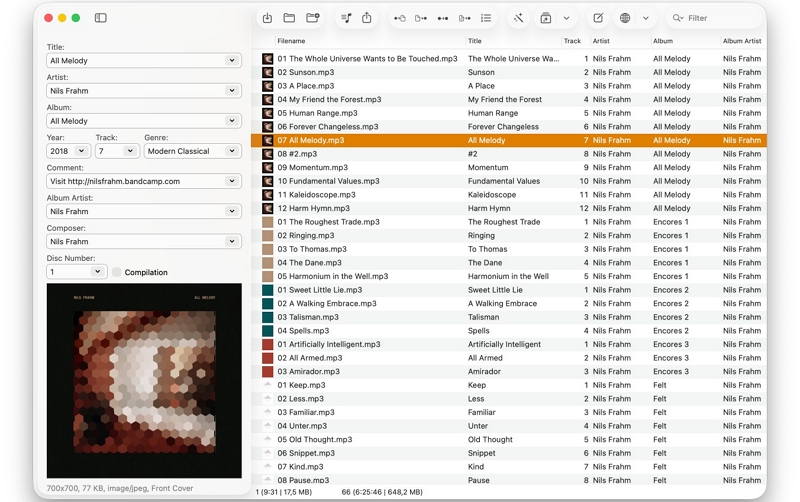Select file '02 A Walking Embrace.mp3'
The width and height of the screenshot is (800, 502).
click(x=327, y=304)
